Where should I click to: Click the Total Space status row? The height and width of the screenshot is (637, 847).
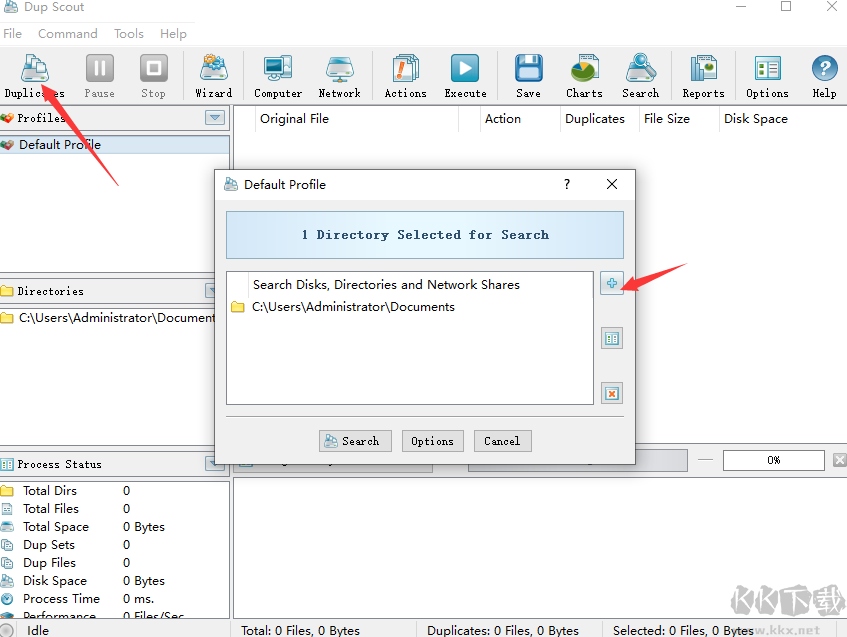[x=115, y=527]
